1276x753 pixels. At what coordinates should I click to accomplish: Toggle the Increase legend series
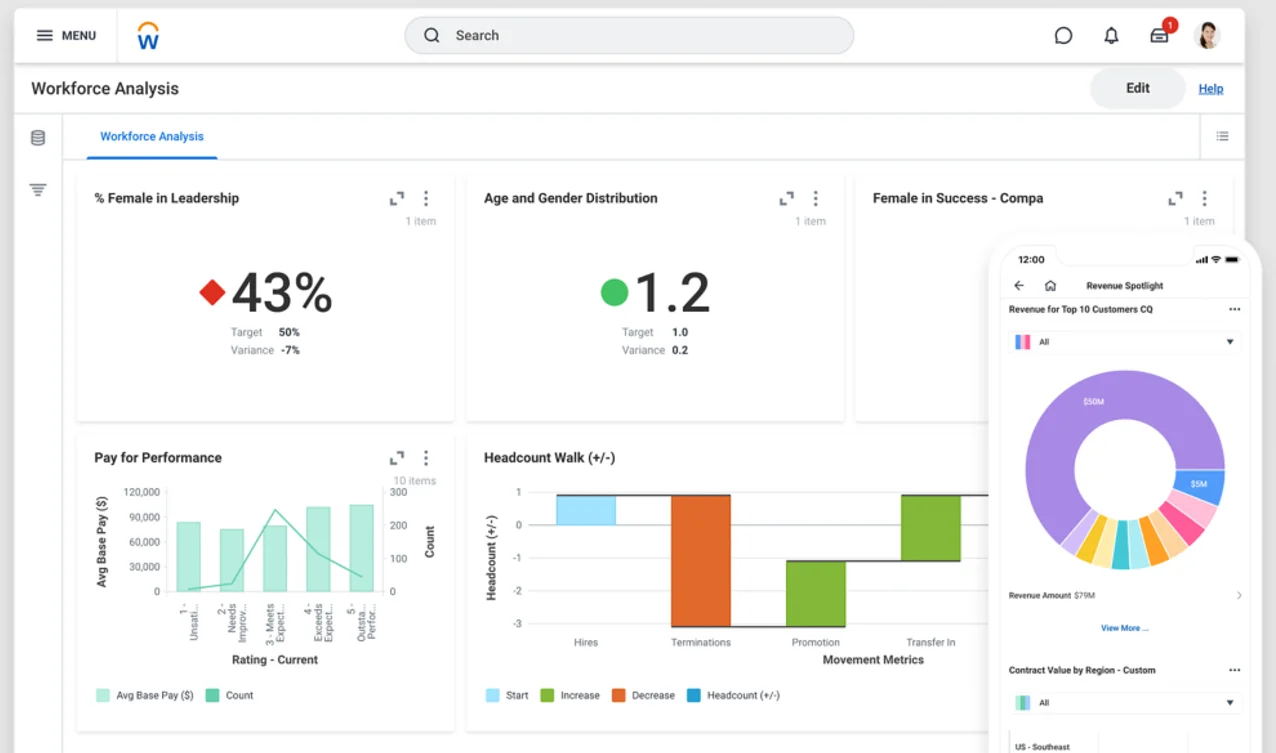tap(570, 695)
